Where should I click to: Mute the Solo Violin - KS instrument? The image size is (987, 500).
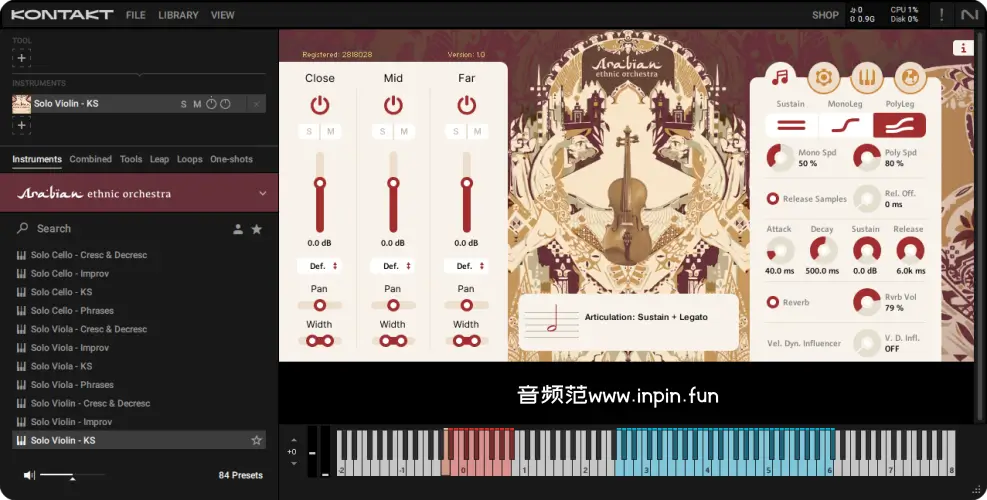tap(197, 105)
